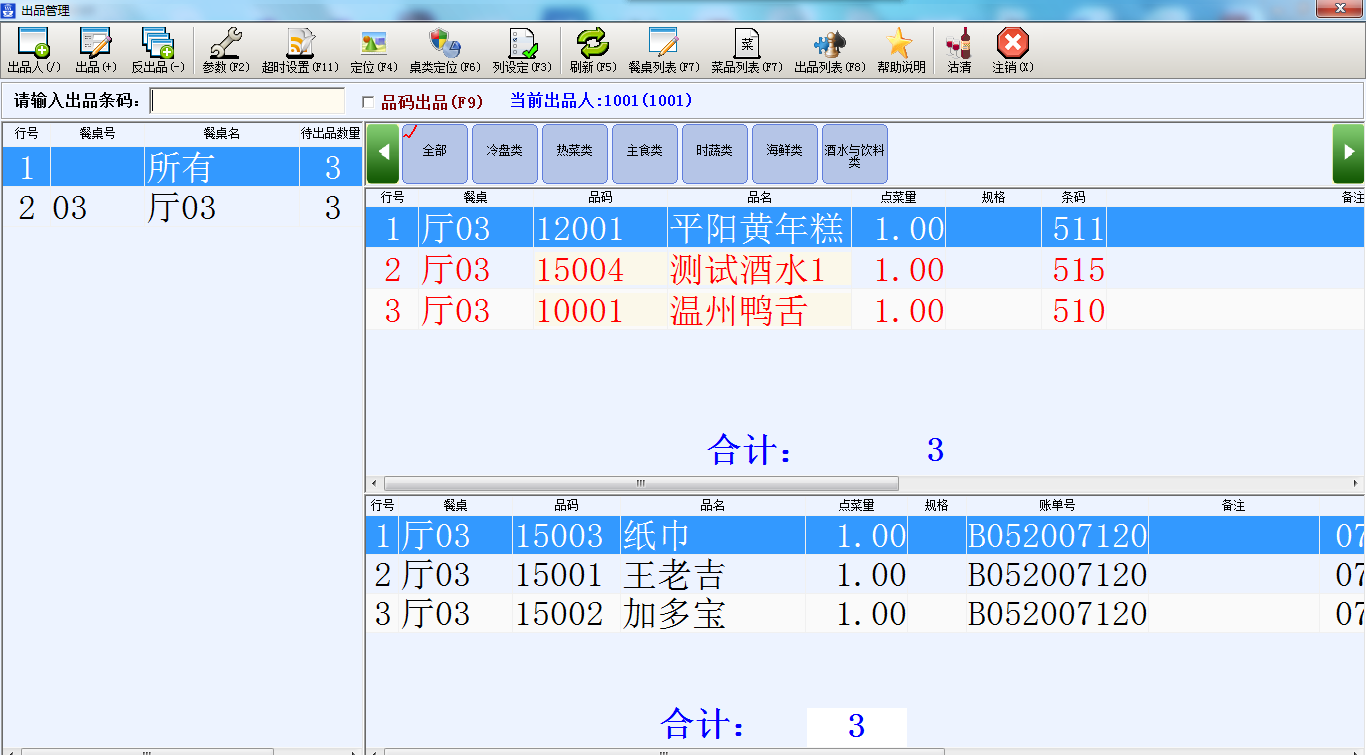Click the 沽清 wine bottle icon
Viewport: 1366px width, 755px height.
(959, 44)
